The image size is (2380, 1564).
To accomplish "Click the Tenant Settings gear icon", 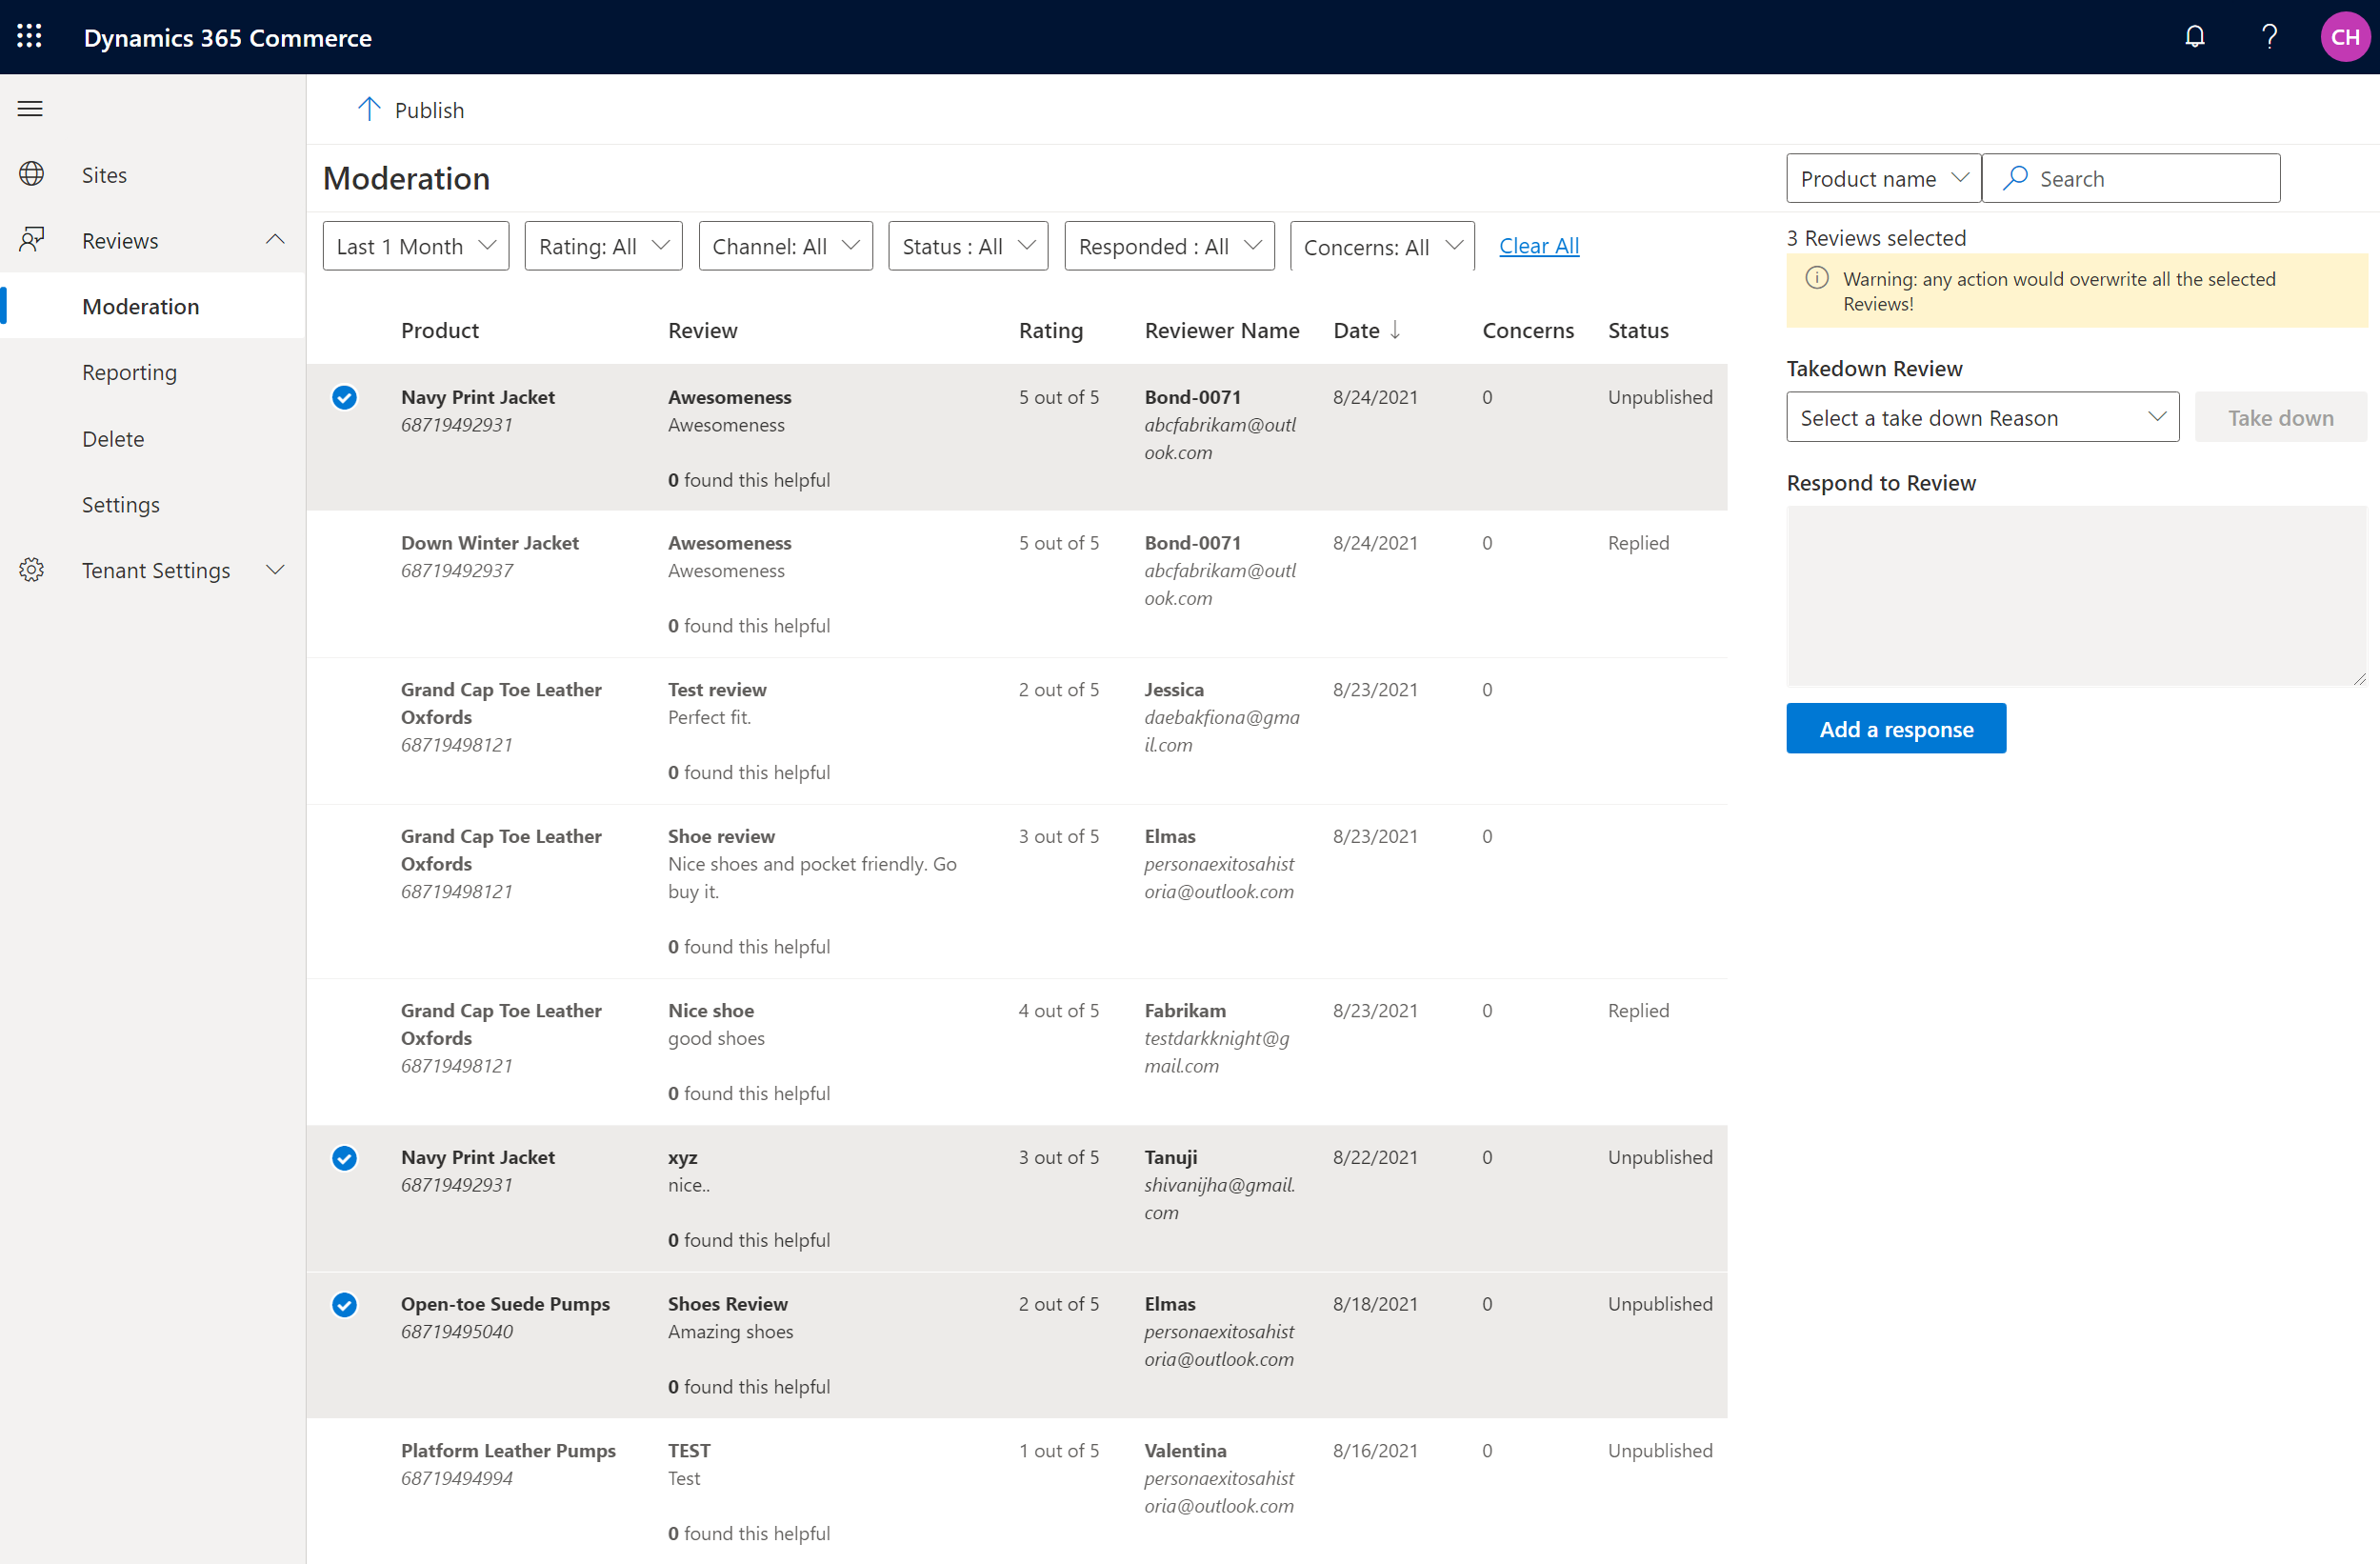I will click(31, 569).
